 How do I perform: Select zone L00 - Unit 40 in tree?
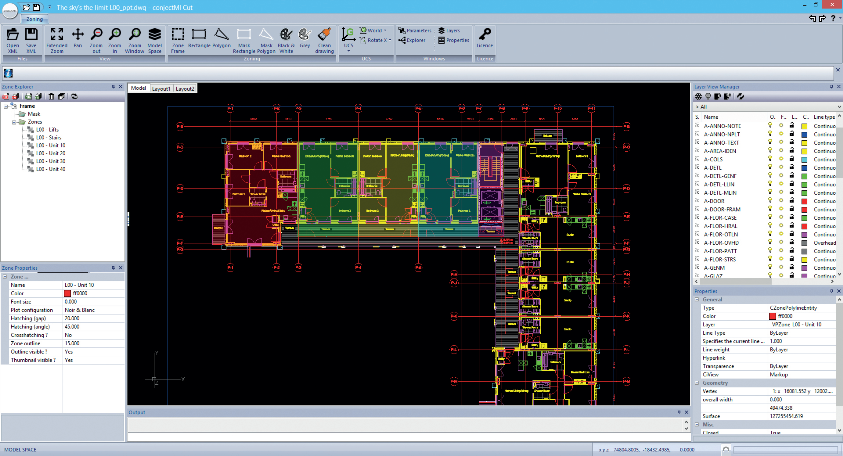click(51, 169)
